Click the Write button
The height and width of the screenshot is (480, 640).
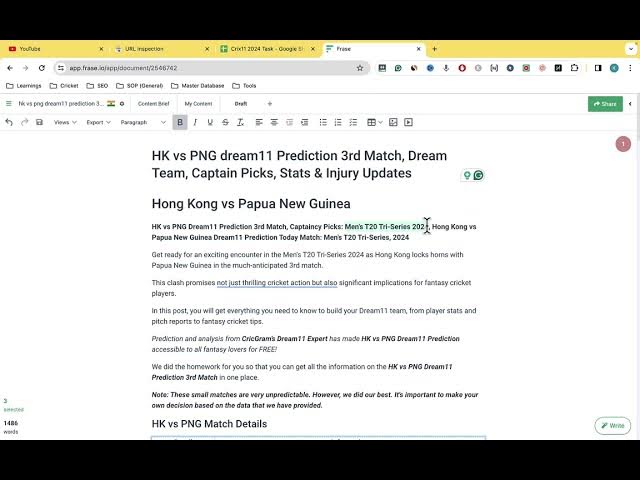(612, 426)
